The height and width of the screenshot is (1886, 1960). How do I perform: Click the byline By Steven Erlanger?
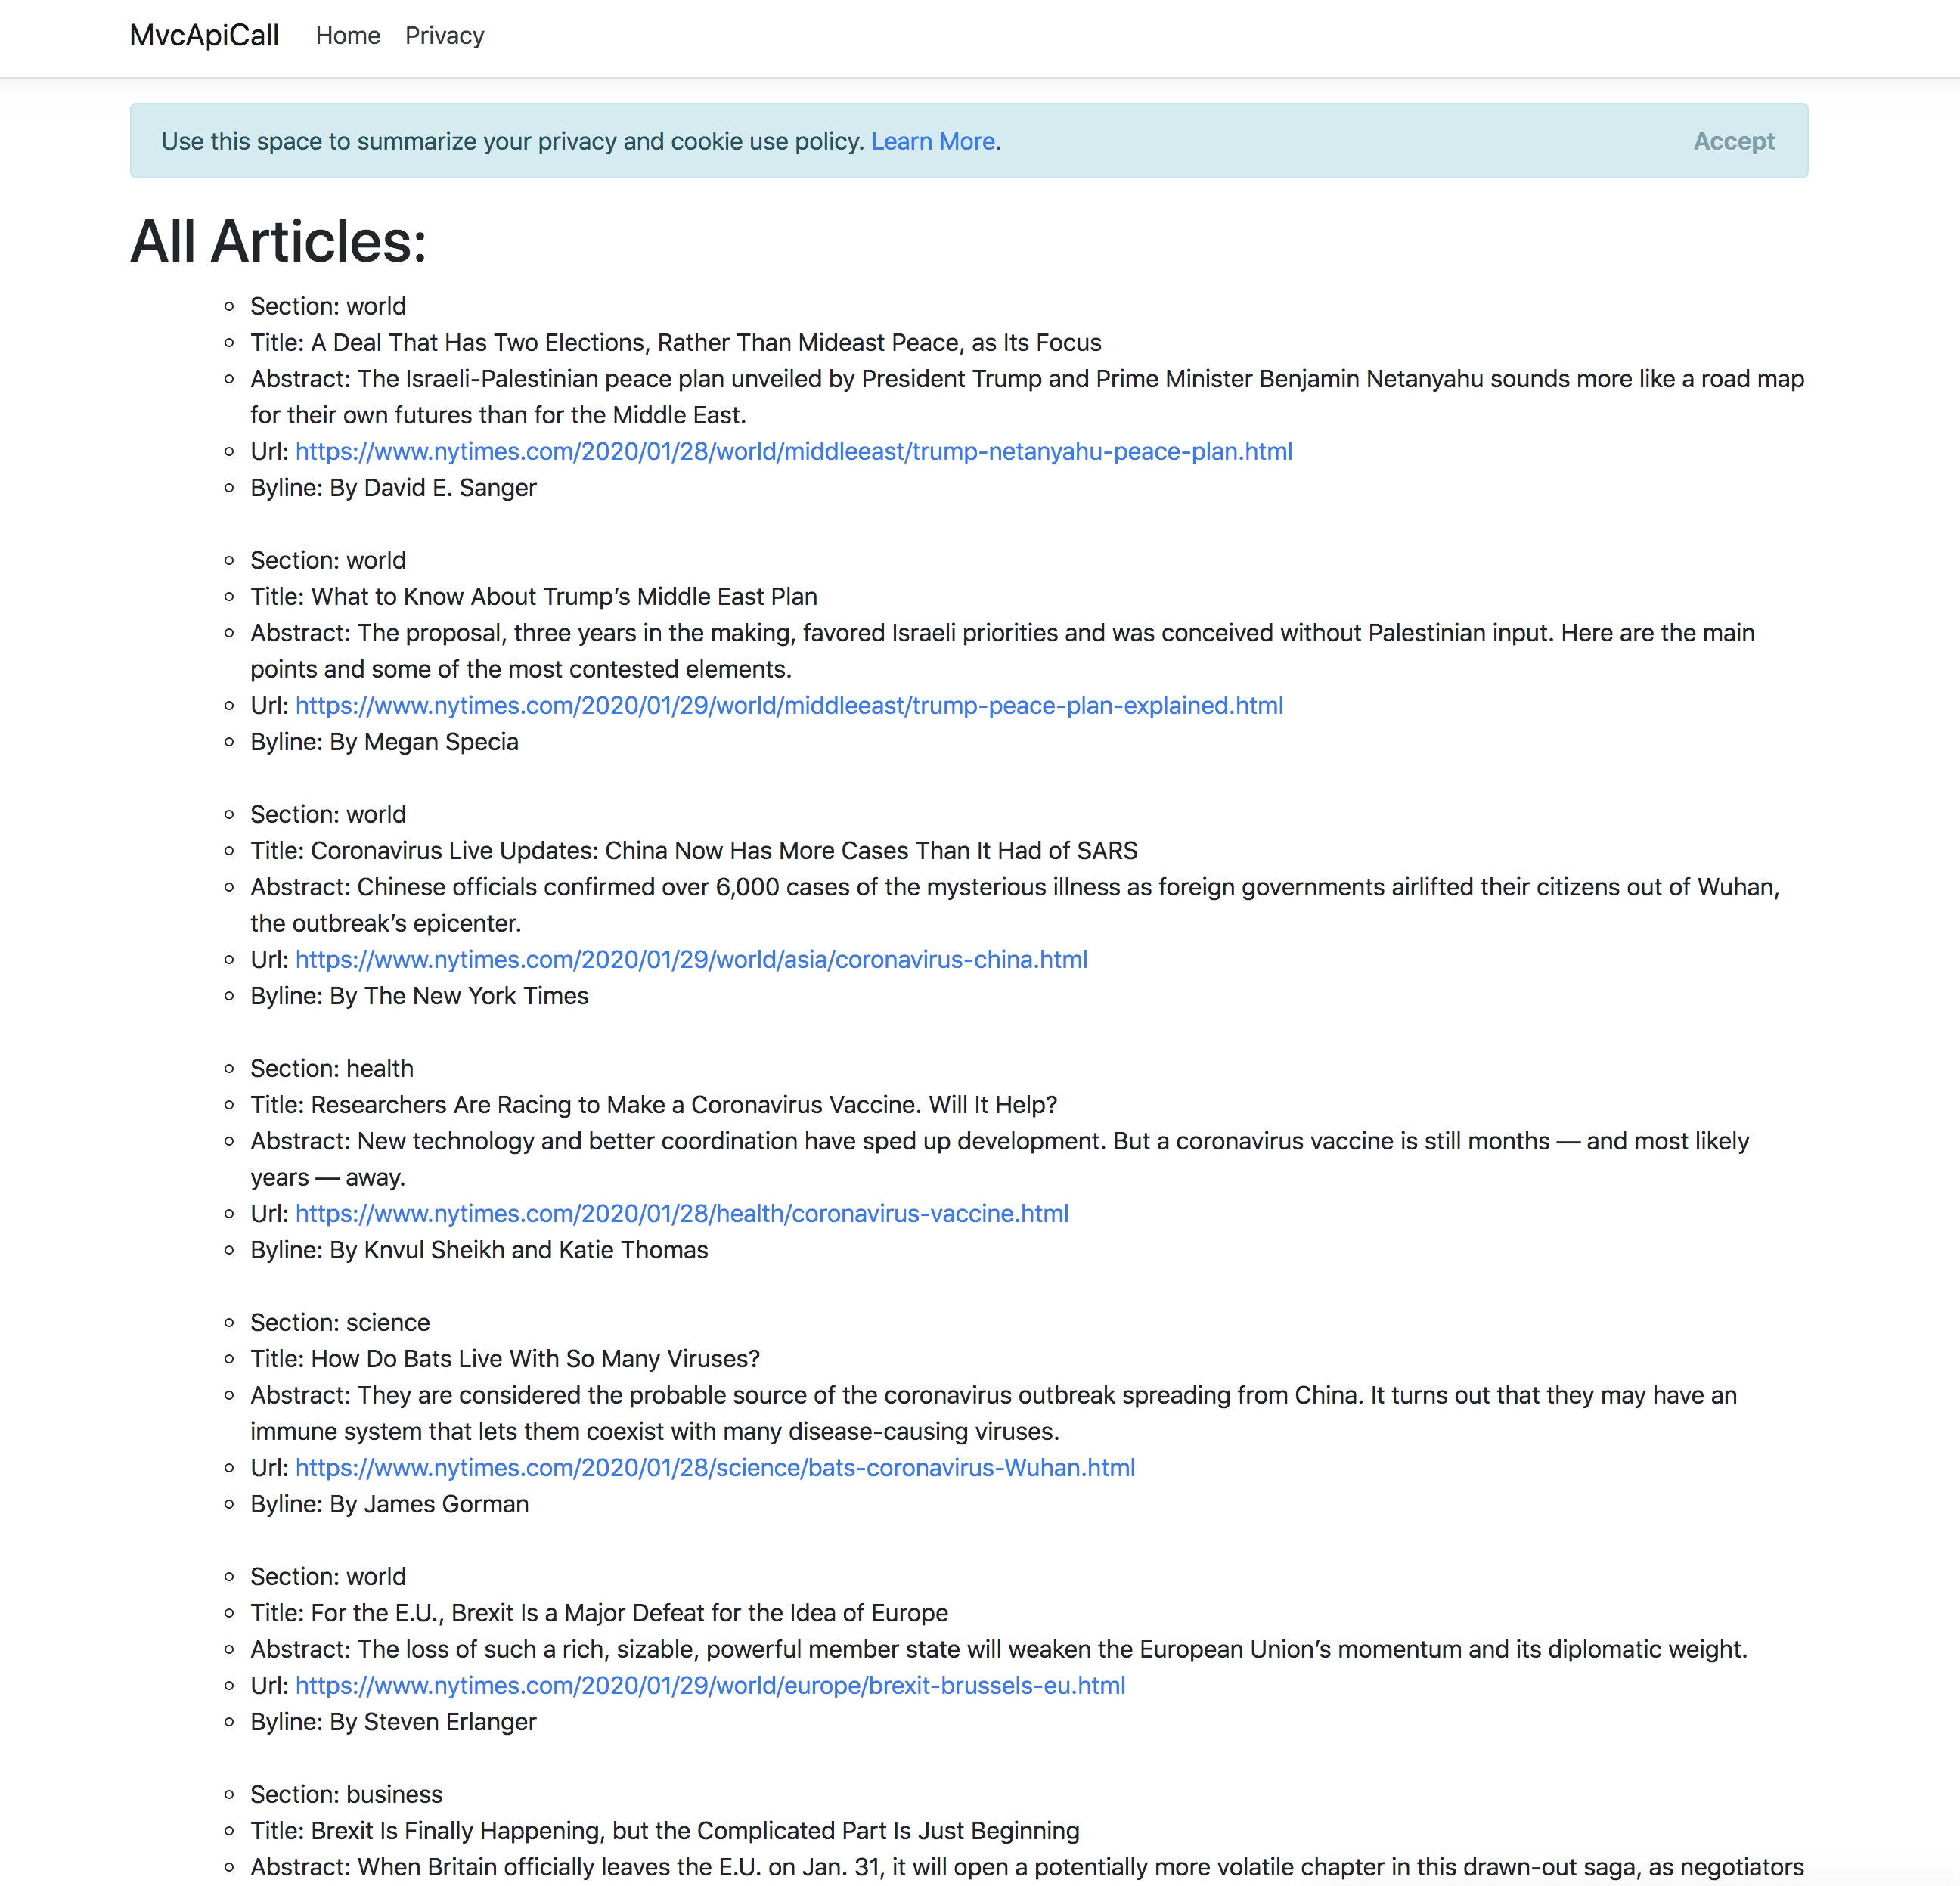pos(393,1722)
